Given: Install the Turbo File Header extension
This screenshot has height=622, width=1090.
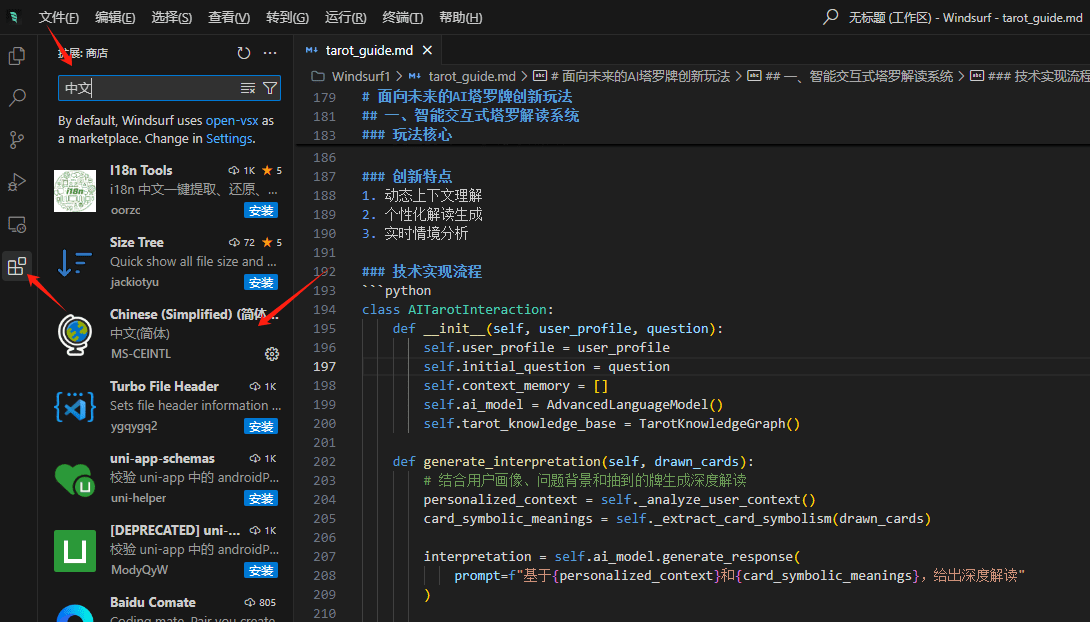Looking at the screenshot, I should tap(261, 426).
